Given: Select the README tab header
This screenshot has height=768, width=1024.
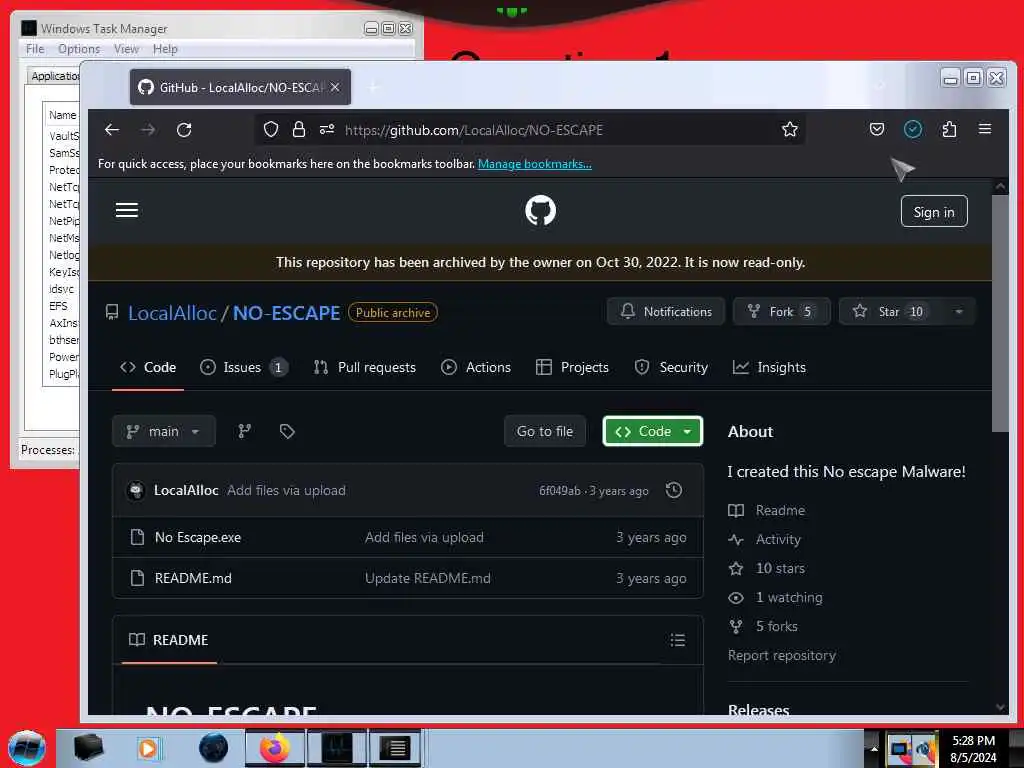Looking at the screenshot, I should (168, 640).
